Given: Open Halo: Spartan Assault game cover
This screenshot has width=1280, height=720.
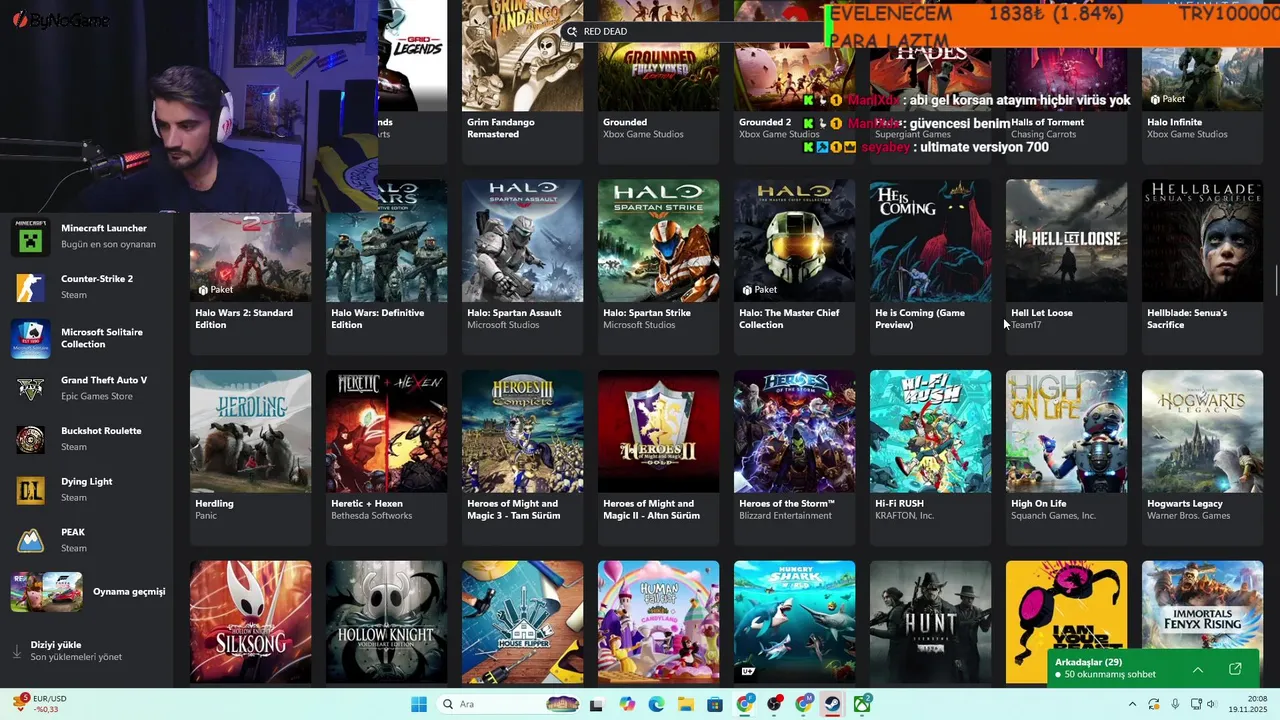Looking at the screenshot, I should [x=522, y=241].
